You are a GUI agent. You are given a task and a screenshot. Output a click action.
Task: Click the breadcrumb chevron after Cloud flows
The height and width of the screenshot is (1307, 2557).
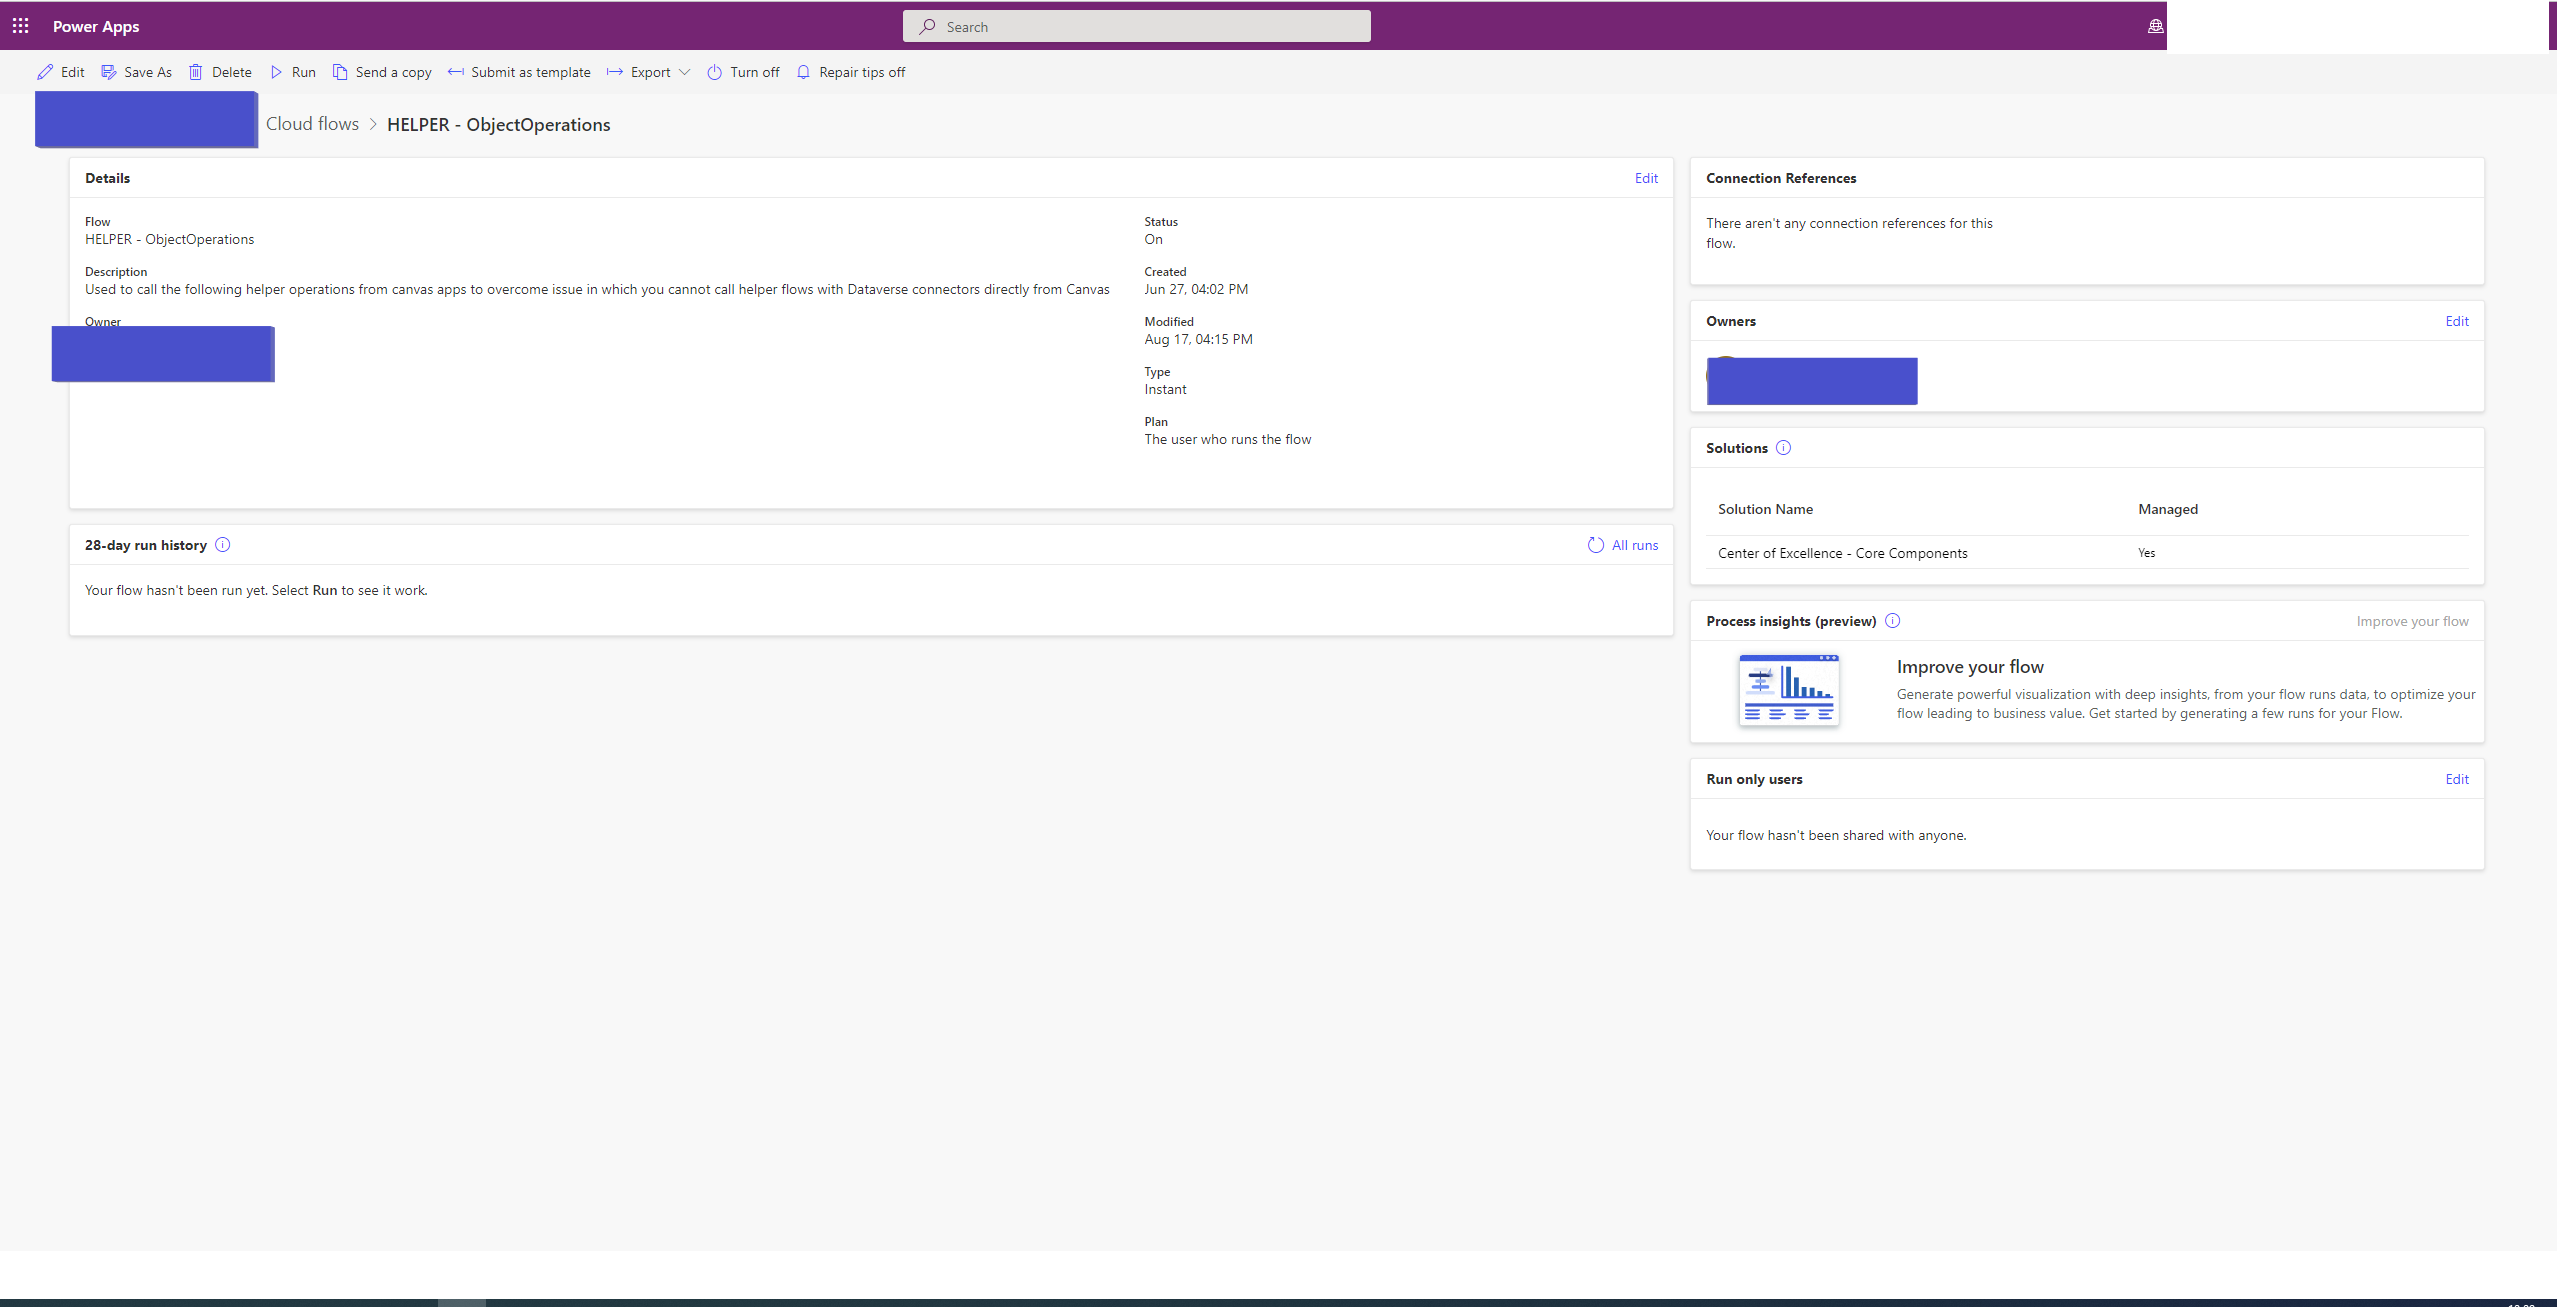[372, 124]
